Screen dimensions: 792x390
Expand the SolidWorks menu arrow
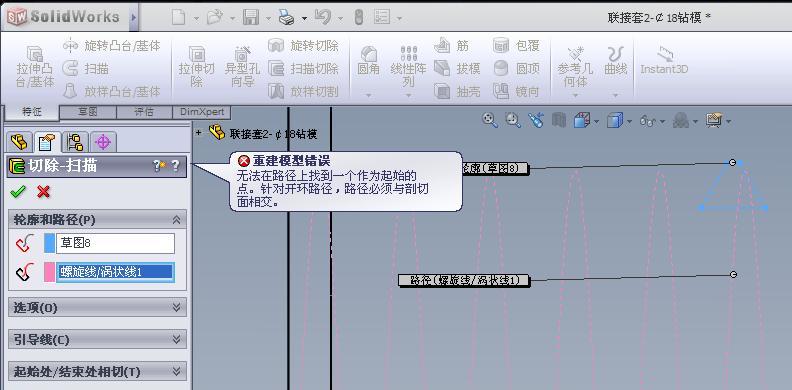[133, 17]
